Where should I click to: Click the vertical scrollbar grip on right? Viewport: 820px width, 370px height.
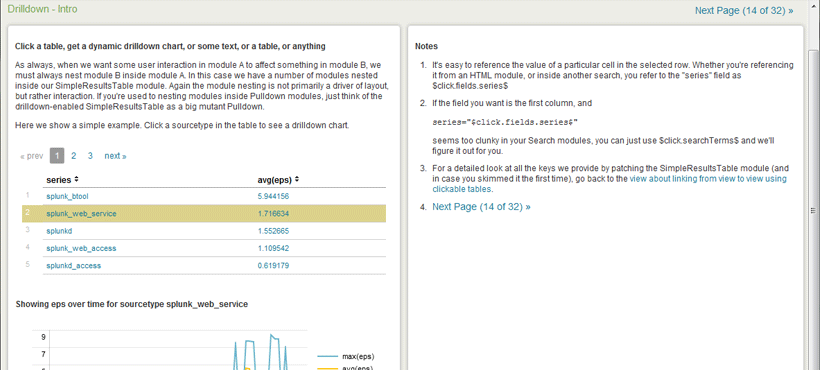coord(813,211)
